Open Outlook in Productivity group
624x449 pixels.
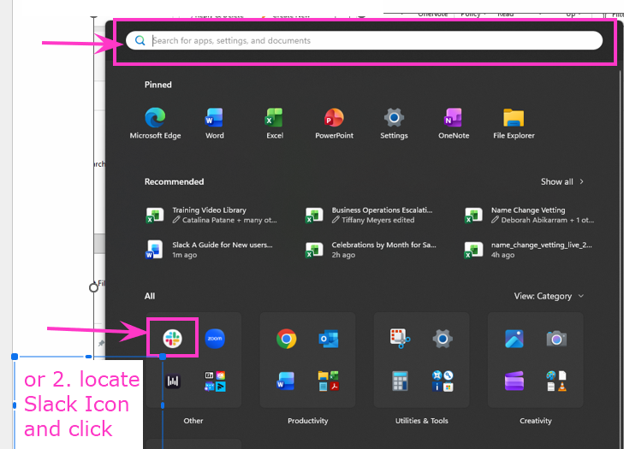[x=329, y=339]
